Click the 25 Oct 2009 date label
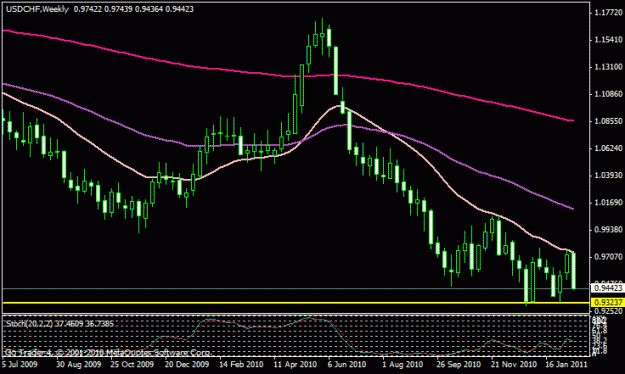 pyautogui.click(x=132, y=364)
